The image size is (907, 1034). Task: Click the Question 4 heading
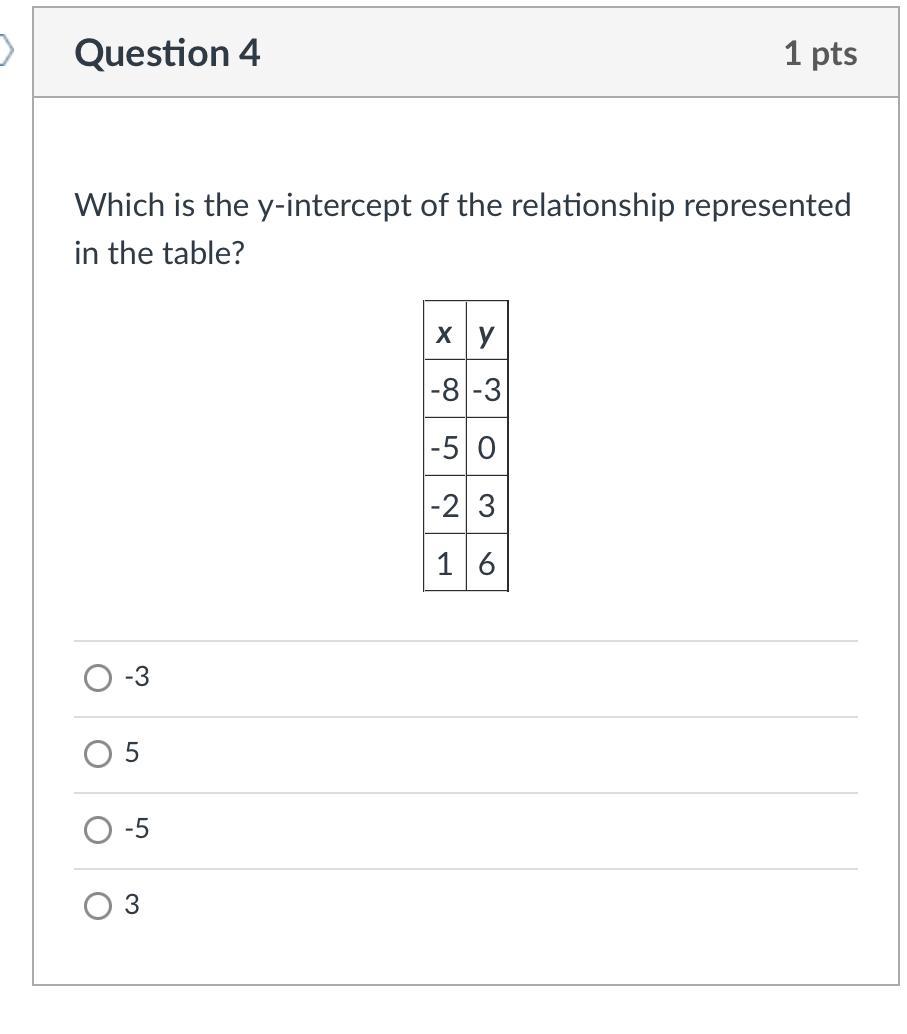pyautogui.click(x=167, y=53)
